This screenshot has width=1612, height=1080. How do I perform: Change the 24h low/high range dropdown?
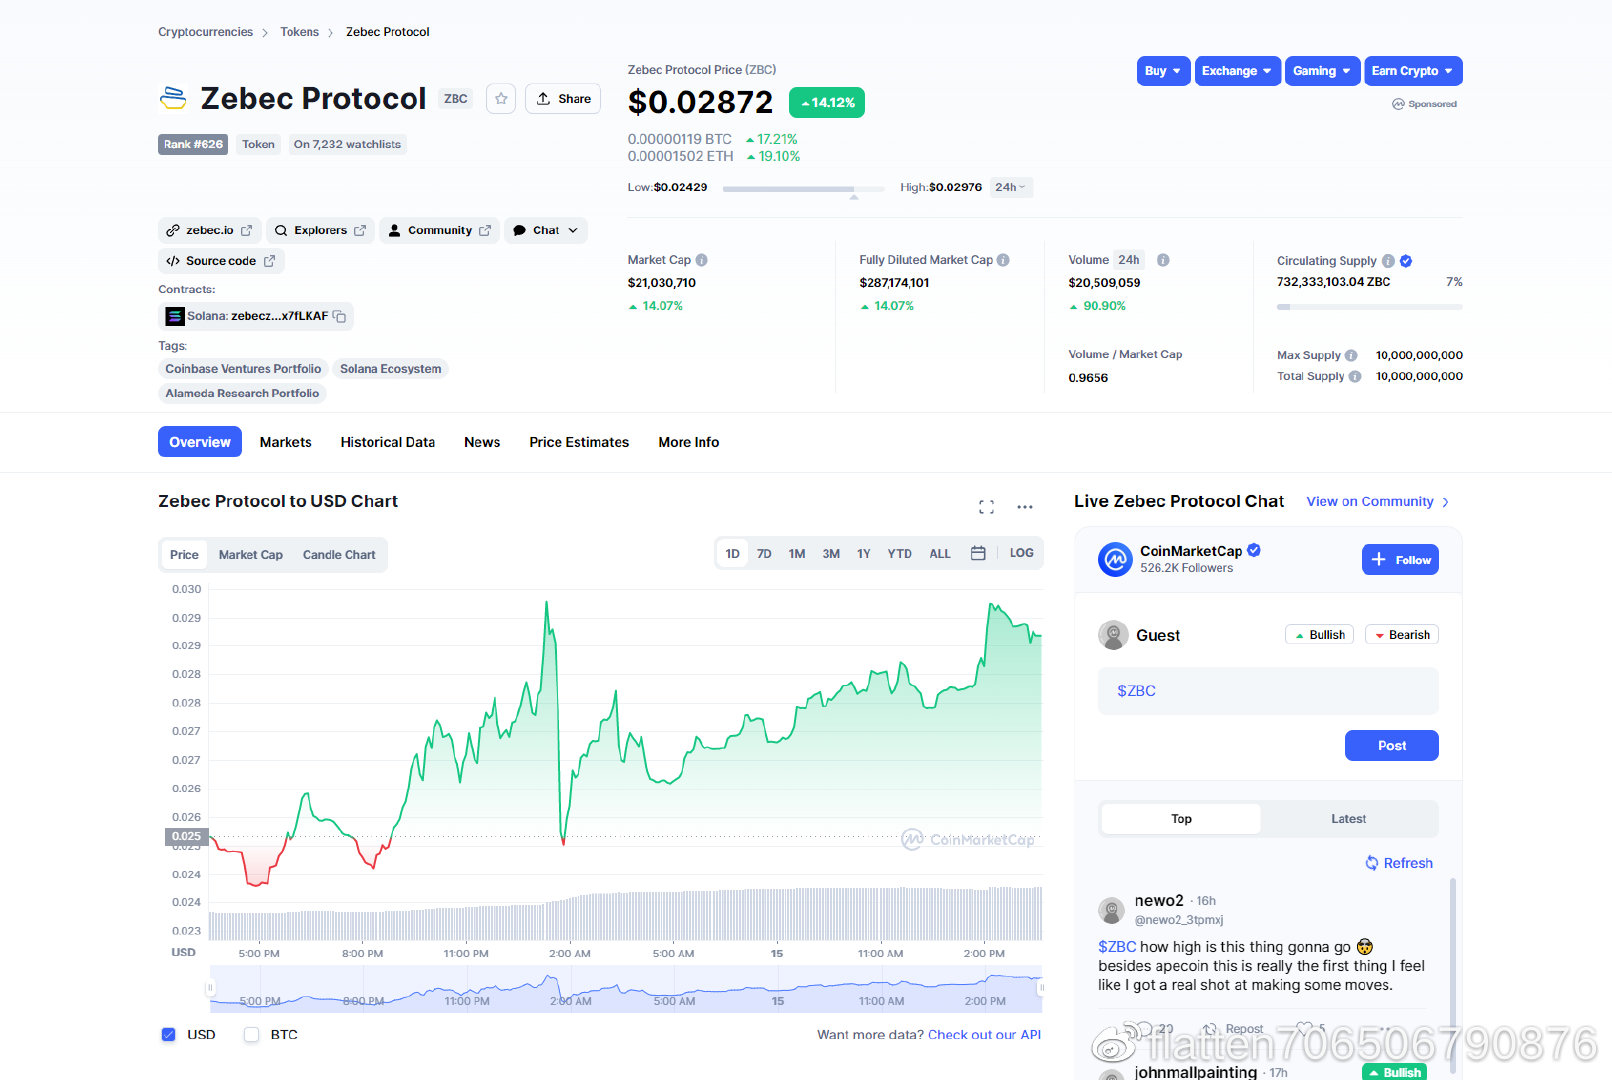tap(1011, 187)
